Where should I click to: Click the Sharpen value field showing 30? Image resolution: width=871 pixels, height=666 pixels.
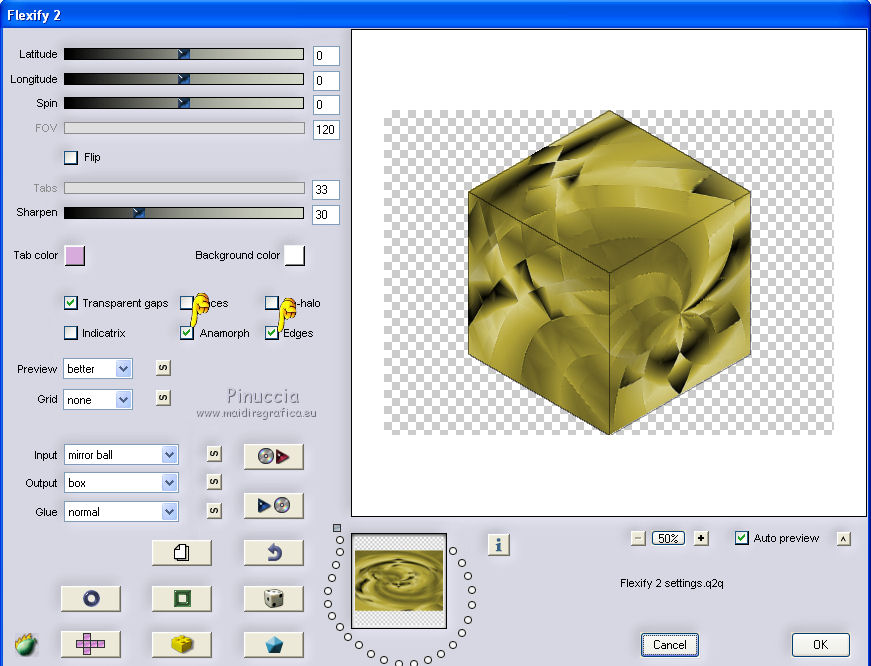click(x=326, y=214)
